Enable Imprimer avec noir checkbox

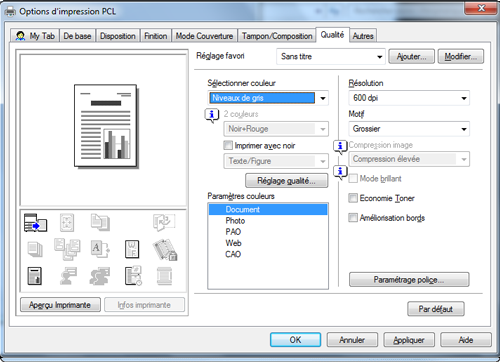pos(228,145)
